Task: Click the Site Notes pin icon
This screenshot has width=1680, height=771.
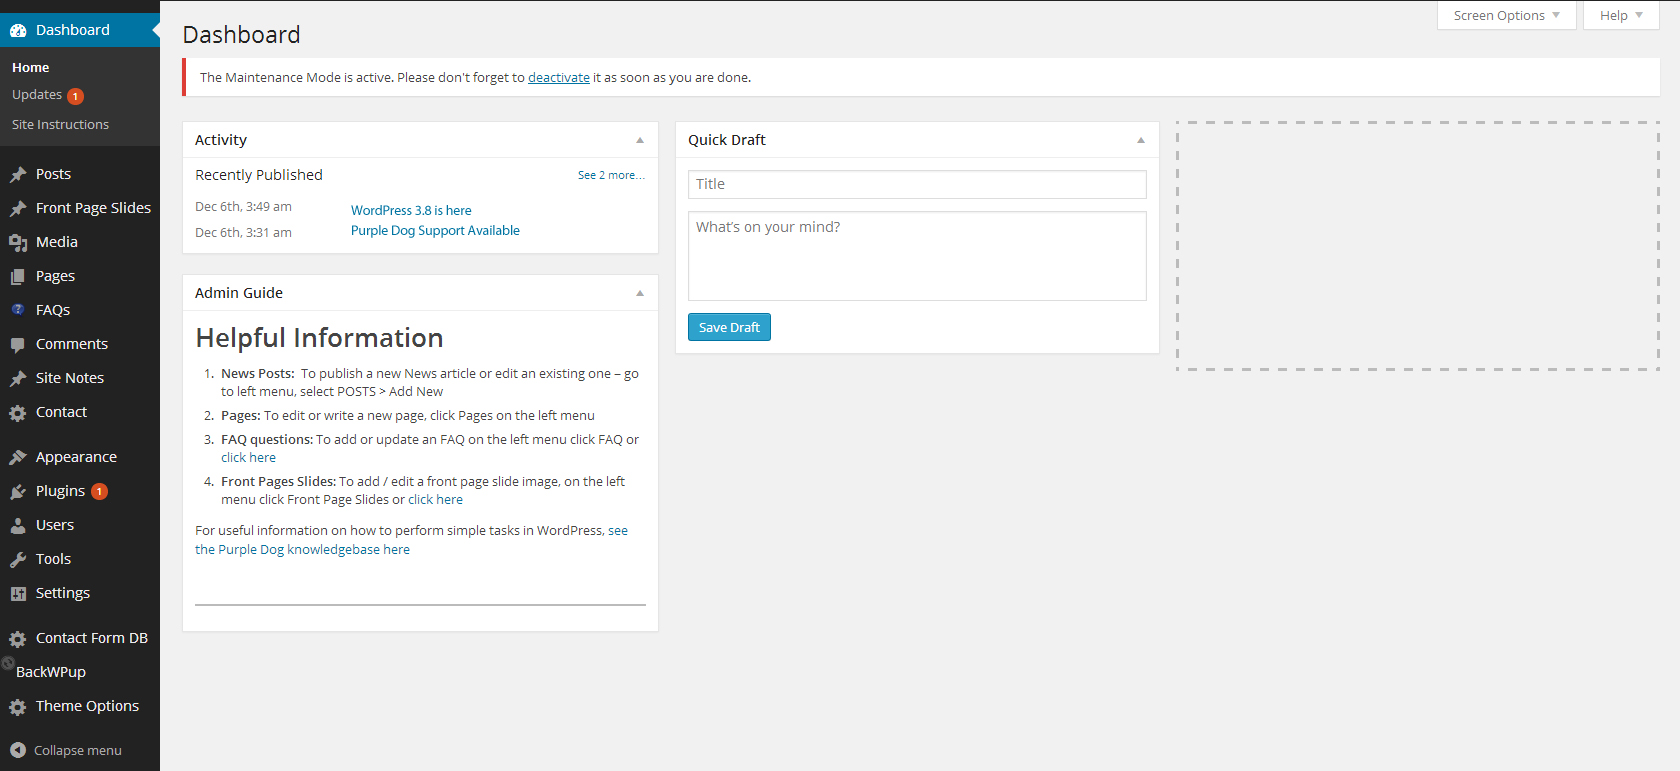Action: (x=18, y=378)
